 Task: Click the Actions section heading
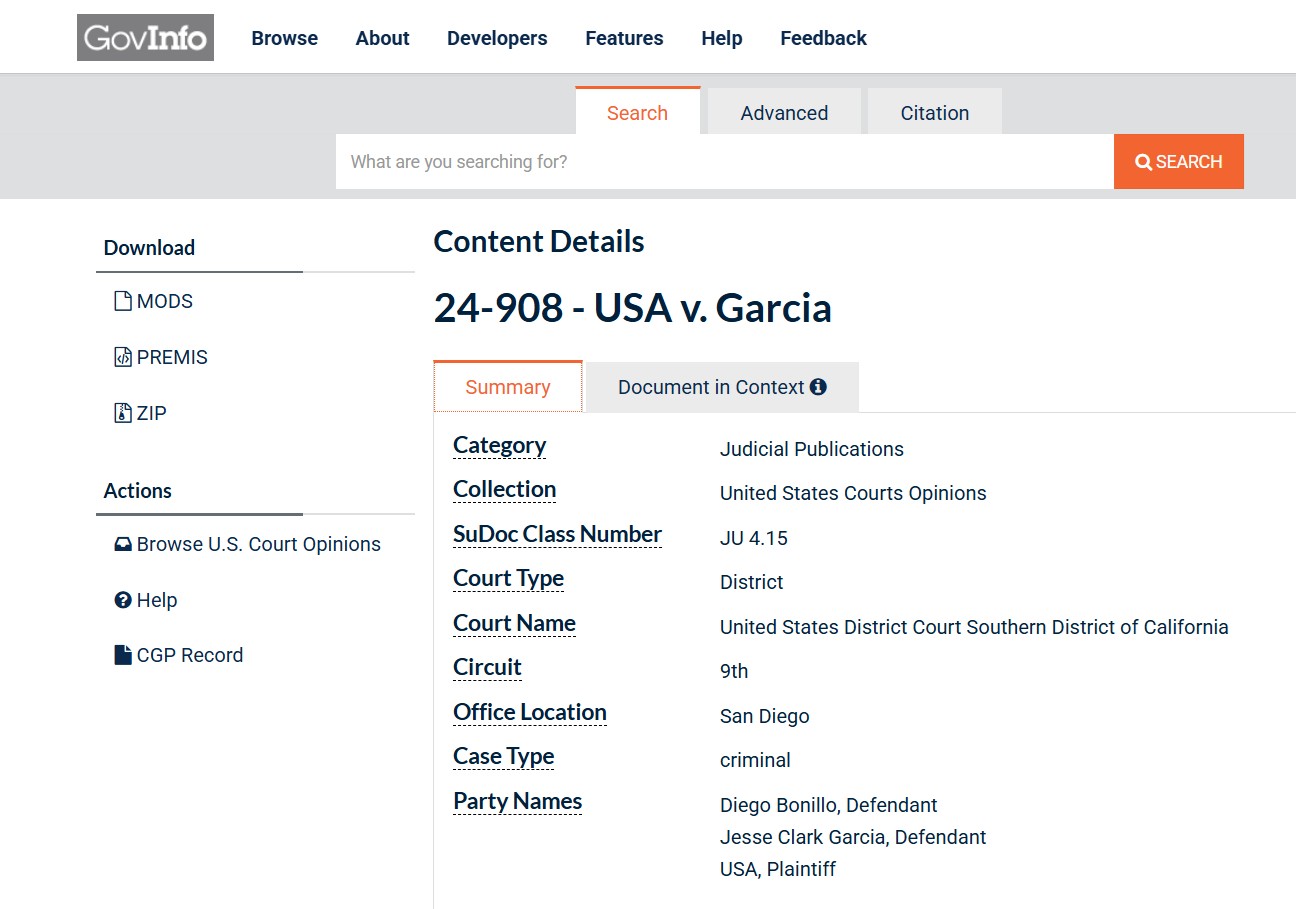(x=138, y=491)
